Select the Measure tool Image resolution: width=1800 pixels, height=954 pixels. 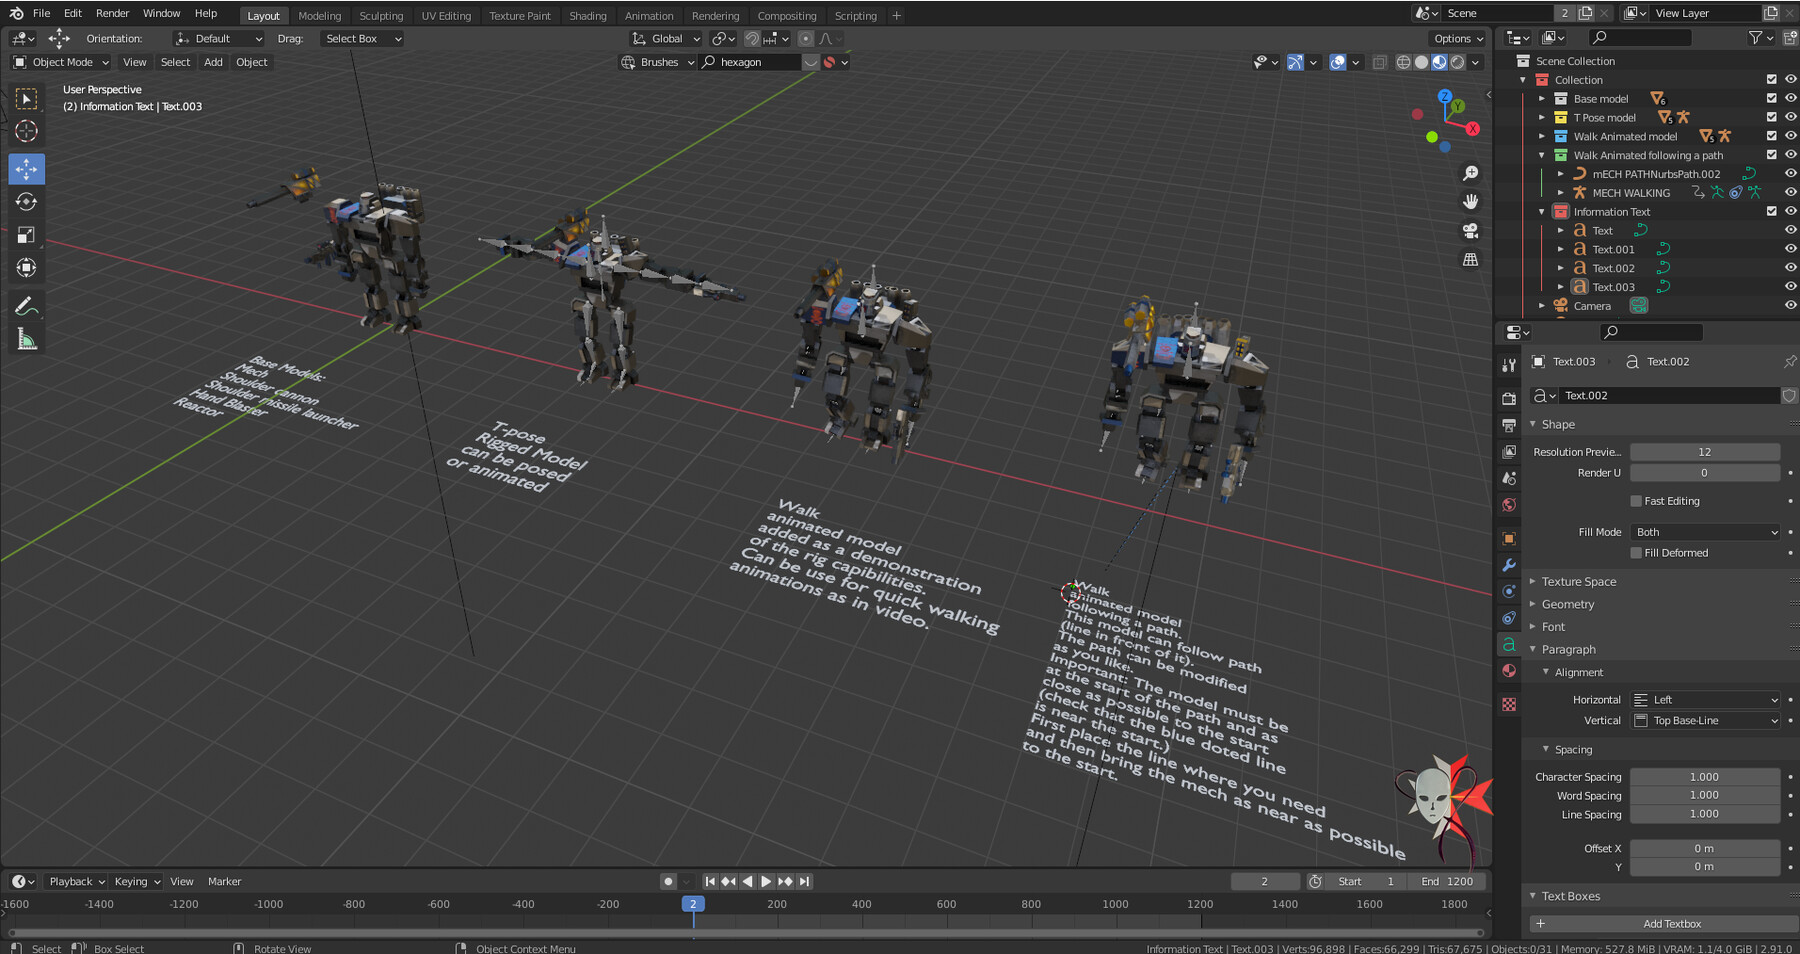pos(26,339)
